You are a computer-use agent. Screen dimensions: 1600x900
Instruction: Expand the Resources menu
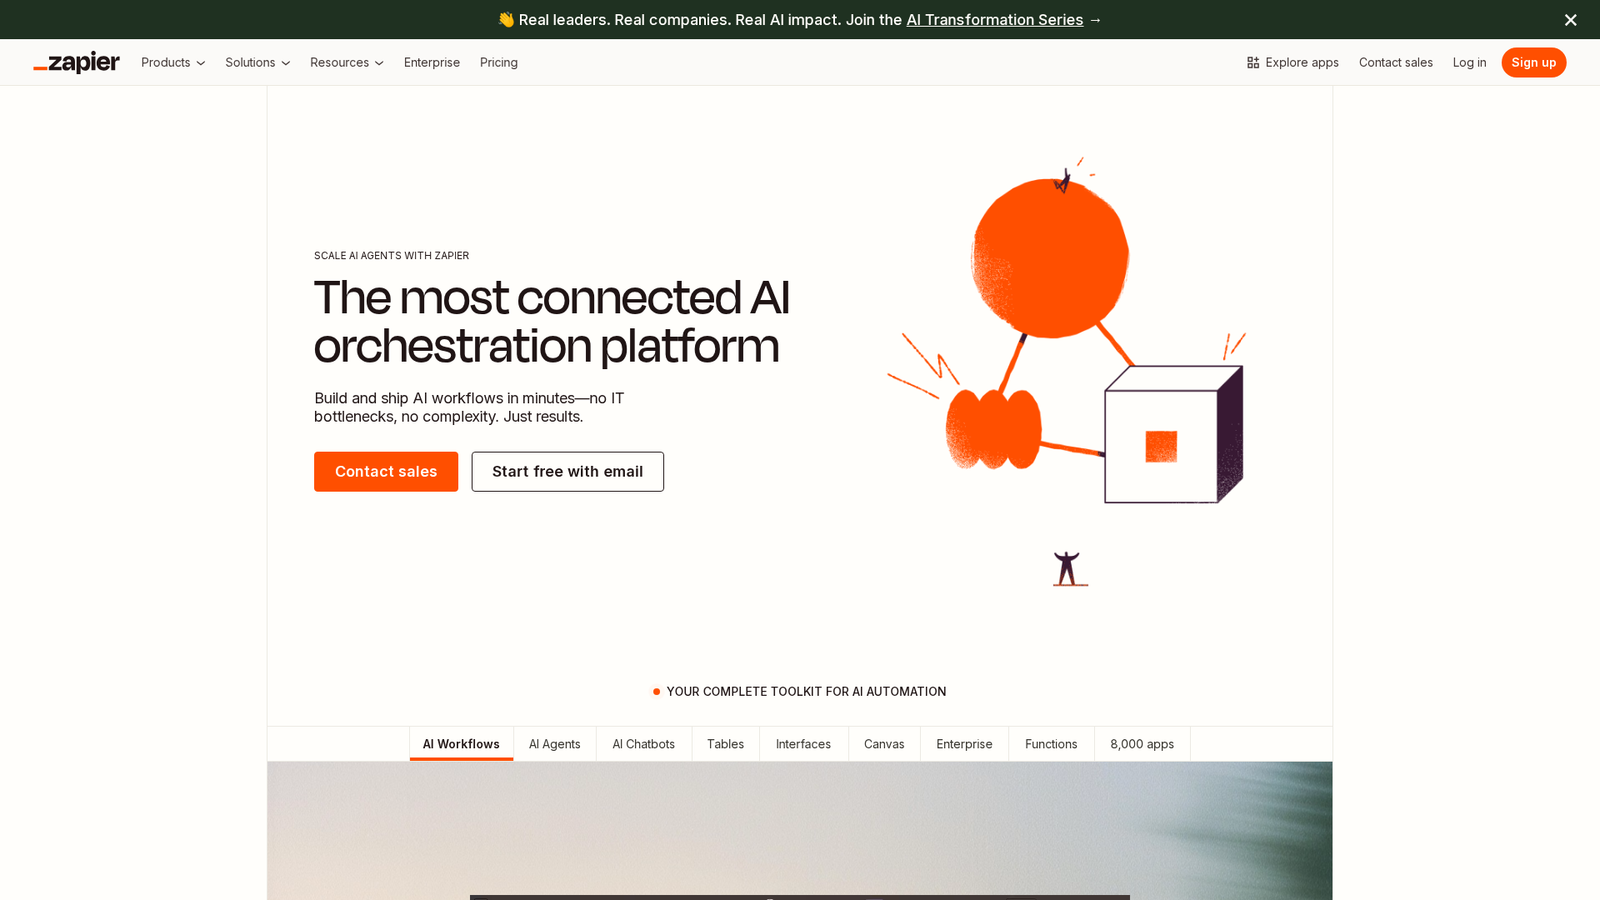coord(346,62)
